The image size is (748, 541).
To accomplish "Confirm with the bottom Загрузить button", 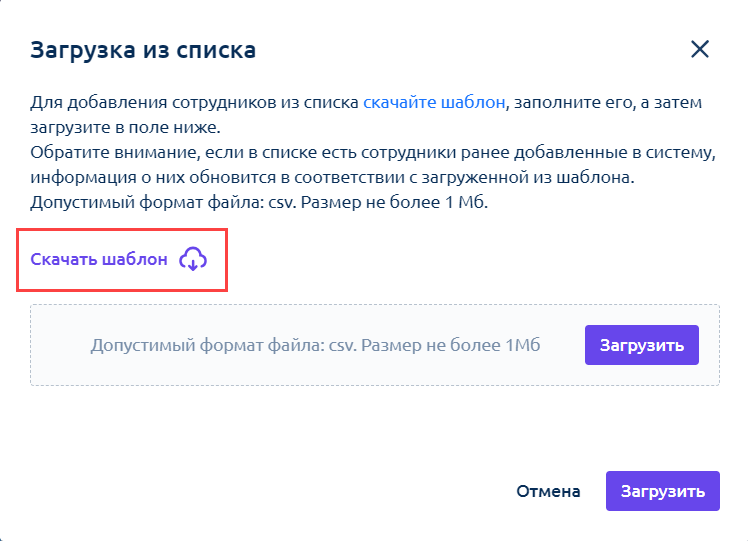I will pyautogui.click(x=663, y=491).
